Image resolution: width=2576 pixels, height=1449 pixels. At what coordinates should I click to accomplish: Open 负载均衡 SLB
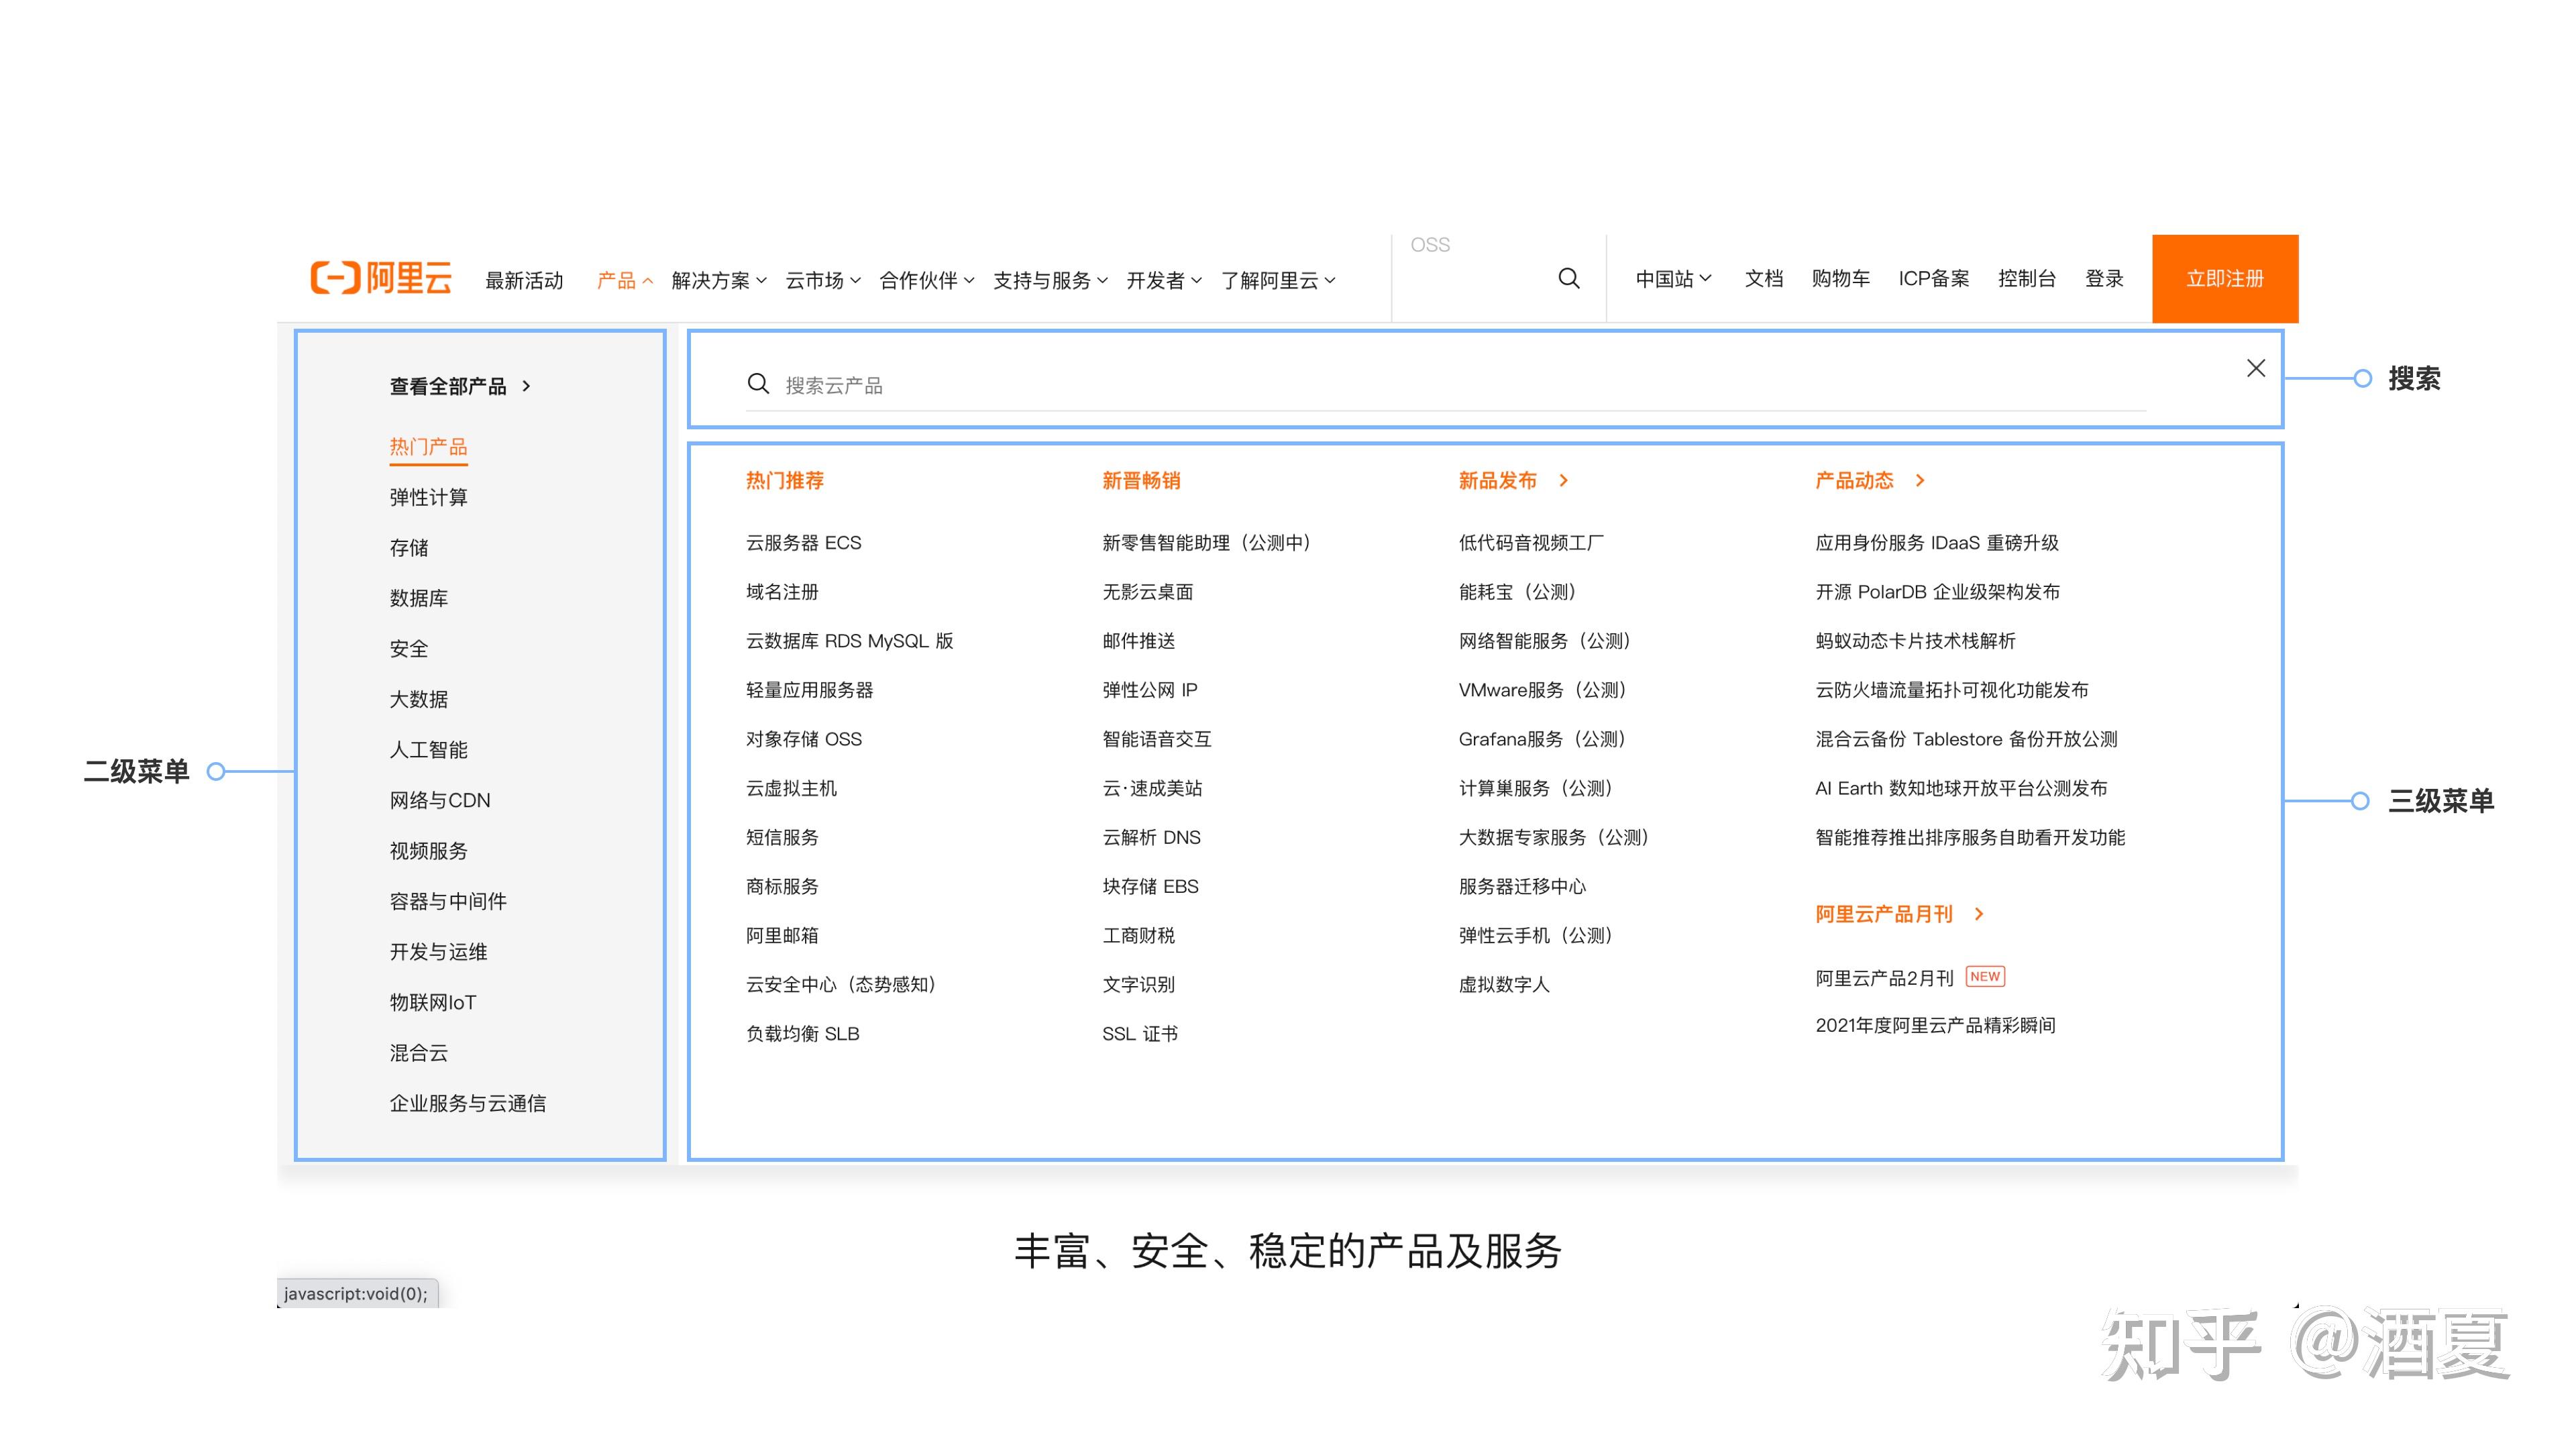click(802, 1034)
